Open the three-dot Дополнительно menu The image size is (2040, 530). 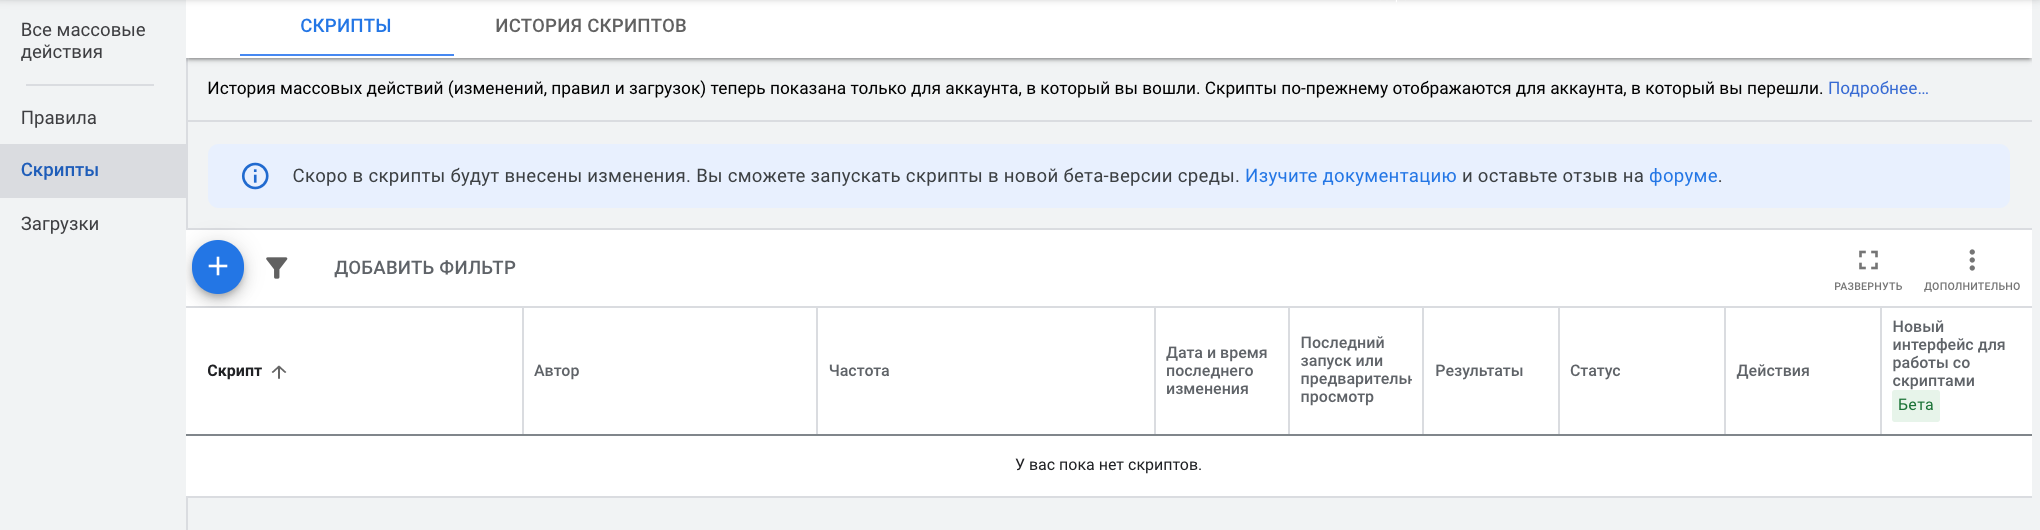pos(1971,261)
